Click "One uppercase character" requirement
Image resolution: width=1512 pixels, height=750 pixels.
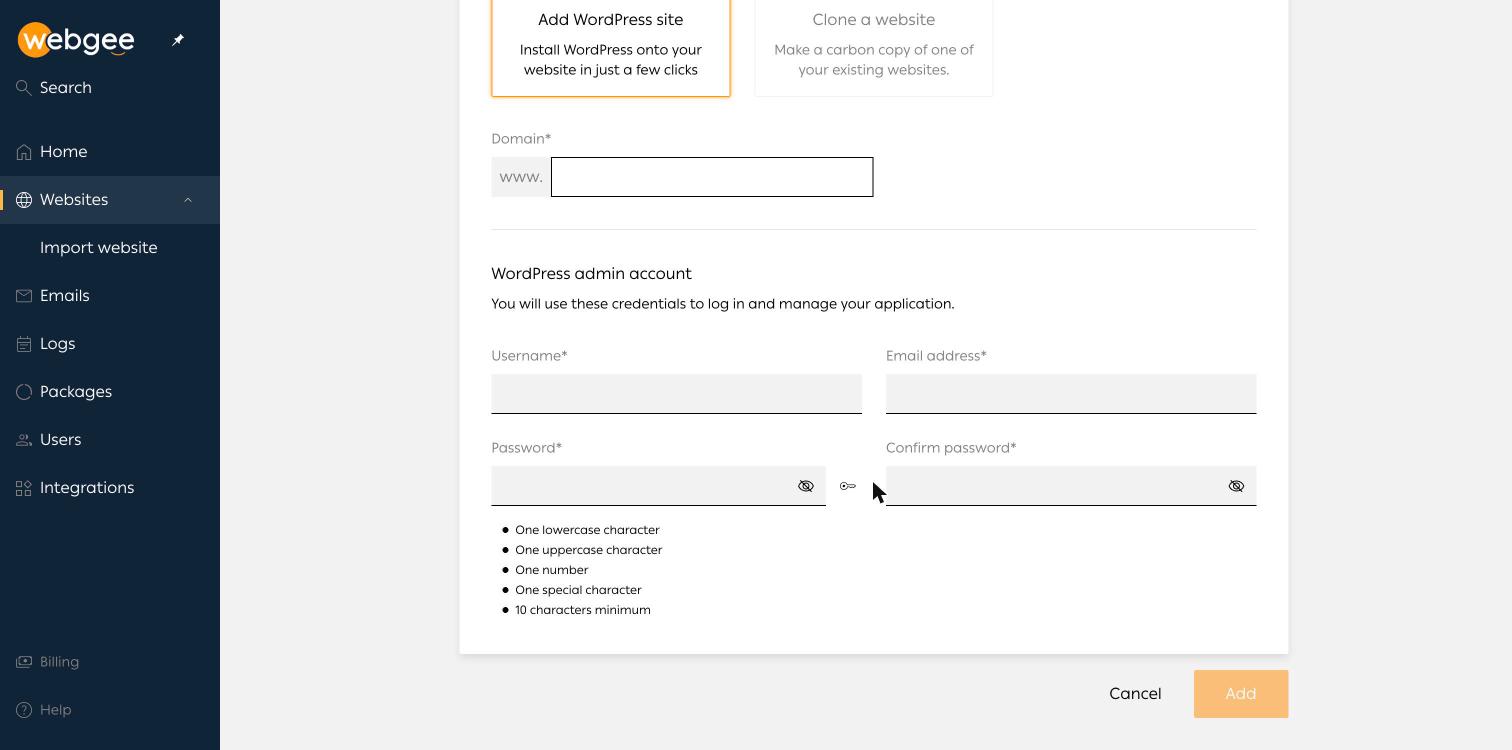coord(588,550)
